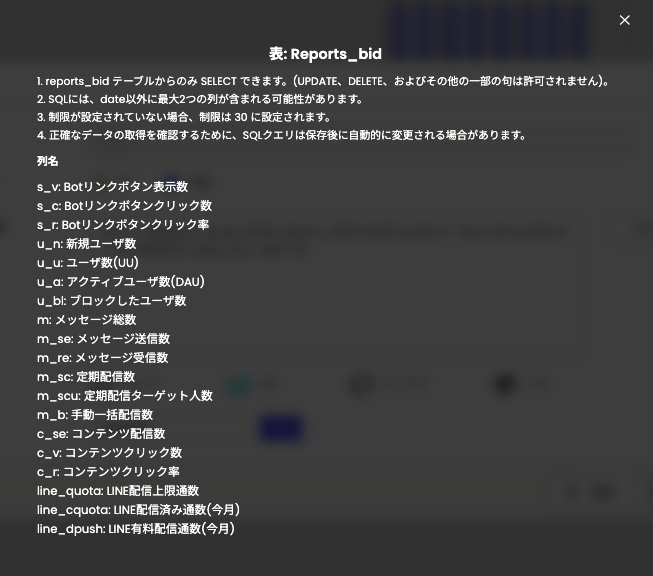Pick the u_bl ブロックしたユーザ数 entry
Image resolution: width=653 pixels, height=576 pixels.
(111, 301)
